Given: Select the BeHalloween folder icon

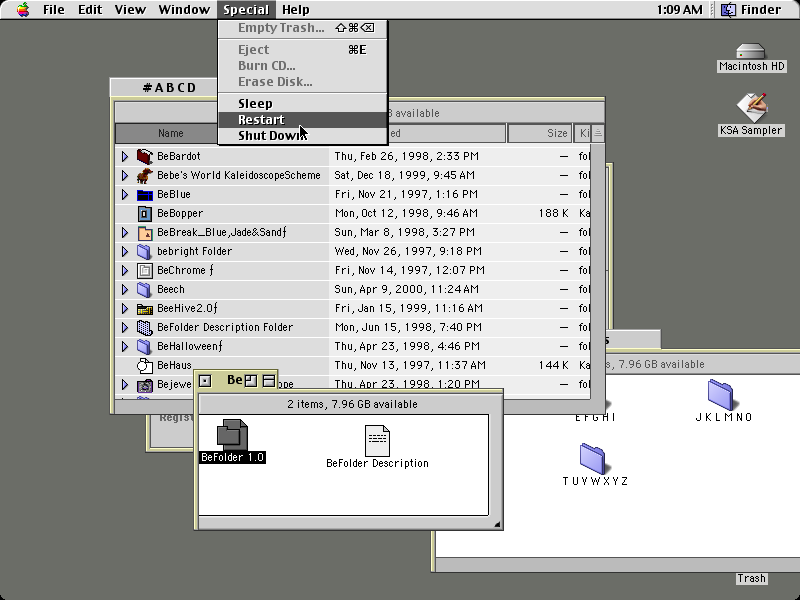Looking at the screenshot, I should (x=145, y=346).
